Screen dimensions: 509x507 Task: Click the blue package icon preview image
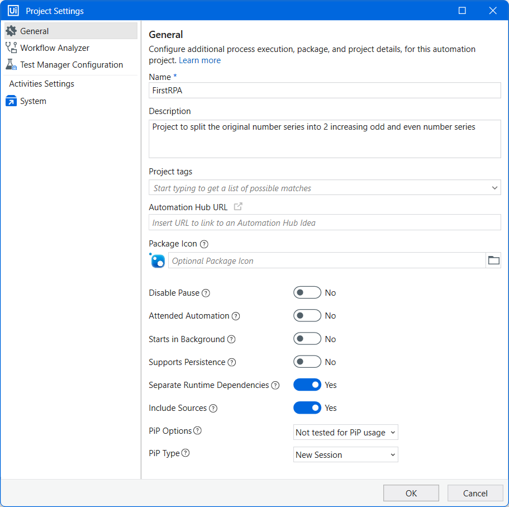(157, 261)
